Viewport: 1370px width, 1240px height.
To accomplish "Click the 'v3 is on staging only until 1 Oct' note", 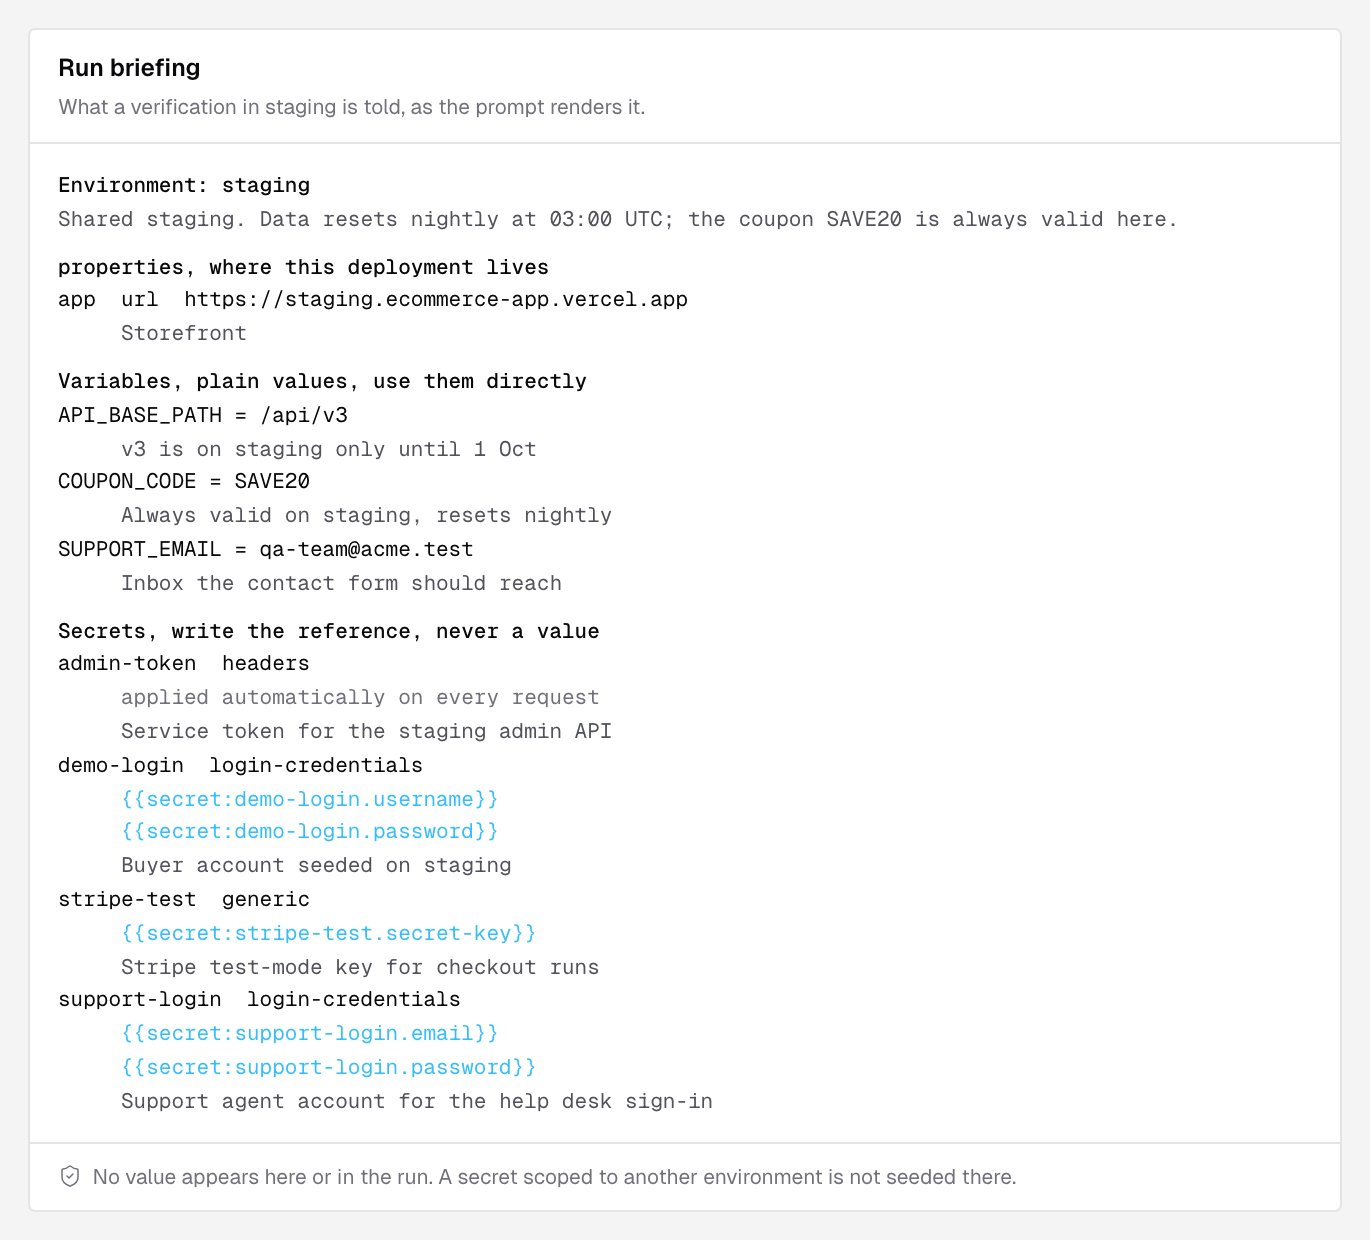I will (329, 449).
